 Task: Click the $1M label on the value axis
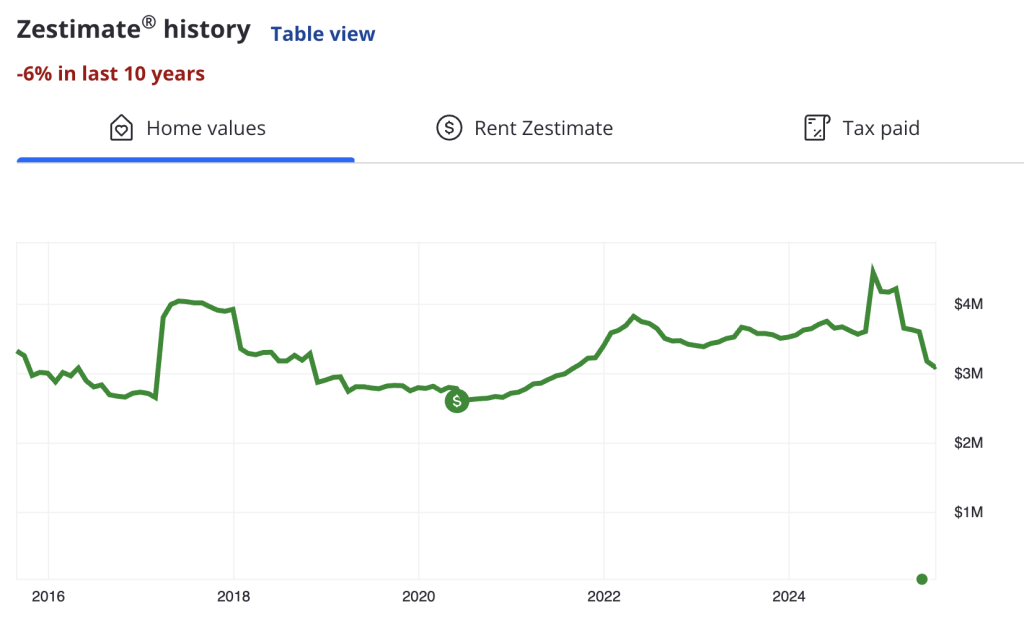coord(970,512)
